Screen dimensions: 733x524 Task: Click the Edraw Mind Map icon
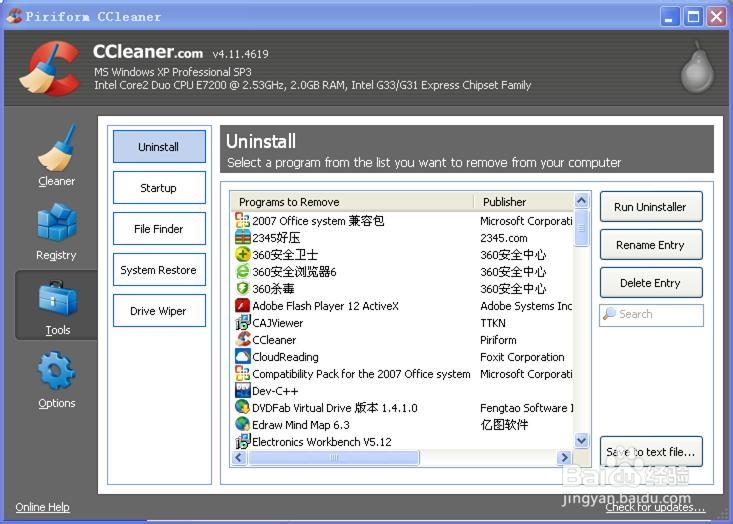(242, 424)
